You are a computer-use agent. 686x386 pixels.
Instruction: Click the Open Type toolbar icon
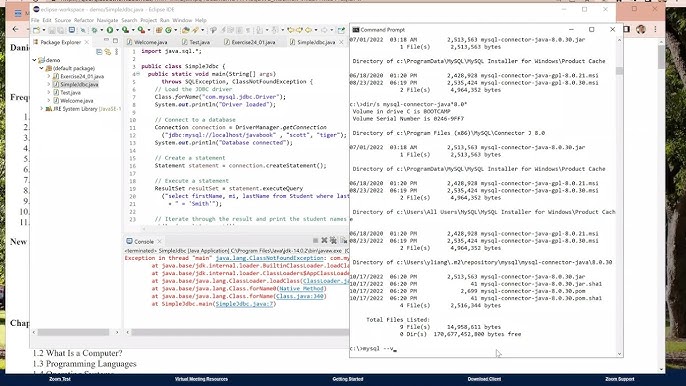pos(186,30)
